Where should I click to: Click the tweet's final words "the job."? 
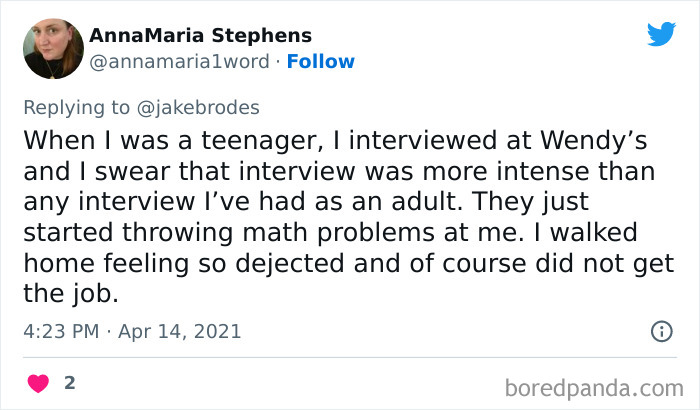point(59,295)
